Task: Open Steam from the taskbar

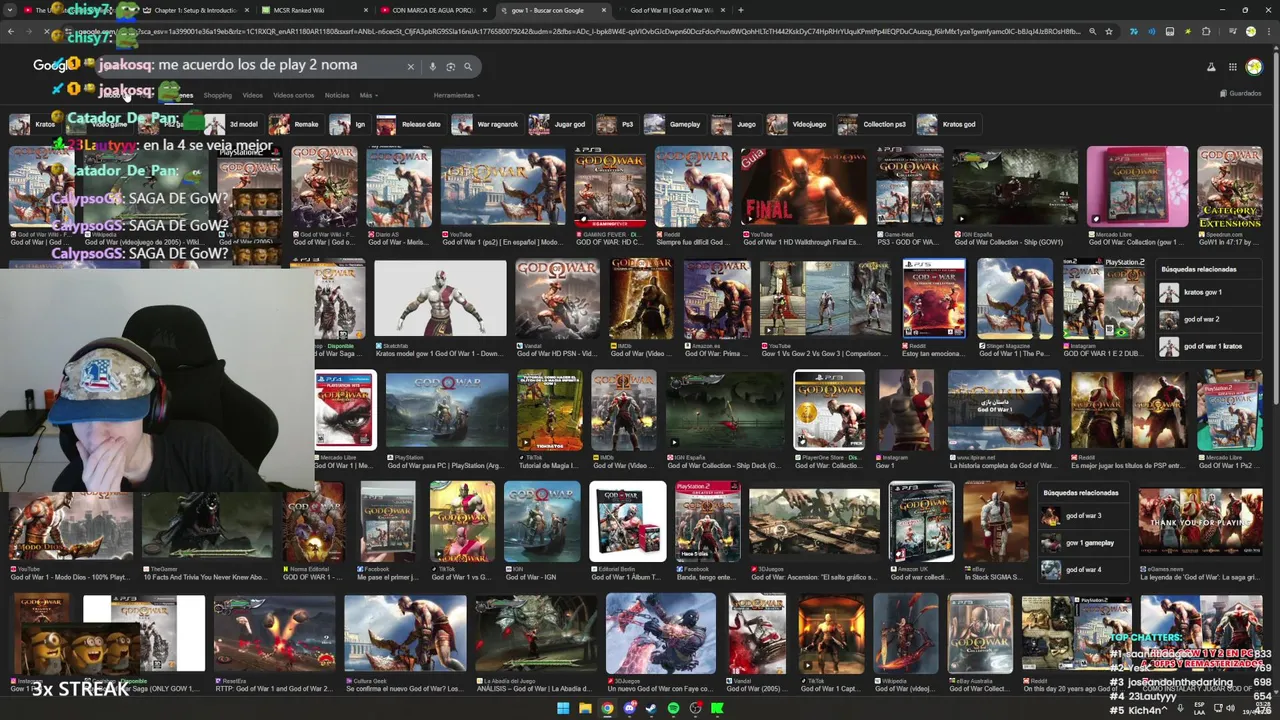Action: point(651,708)
